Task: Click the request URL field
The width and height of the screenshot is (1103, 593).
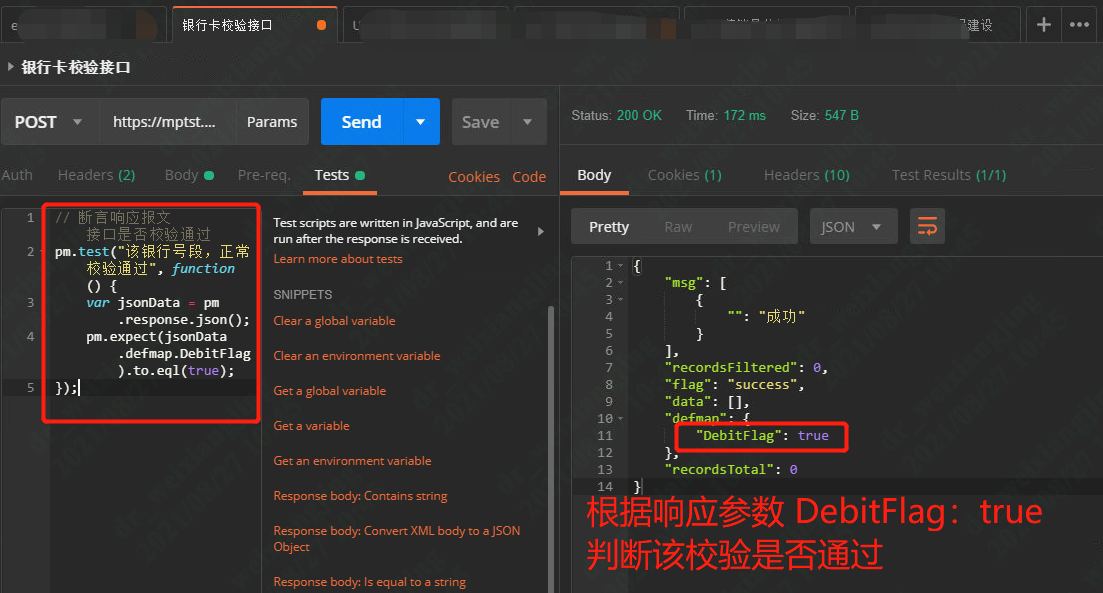Action: coord(167,122)
